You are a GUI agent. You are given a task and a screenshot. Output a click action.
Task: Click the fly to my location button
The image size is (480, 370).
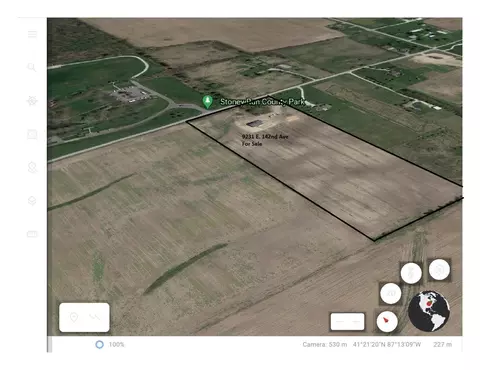[439, 269]
